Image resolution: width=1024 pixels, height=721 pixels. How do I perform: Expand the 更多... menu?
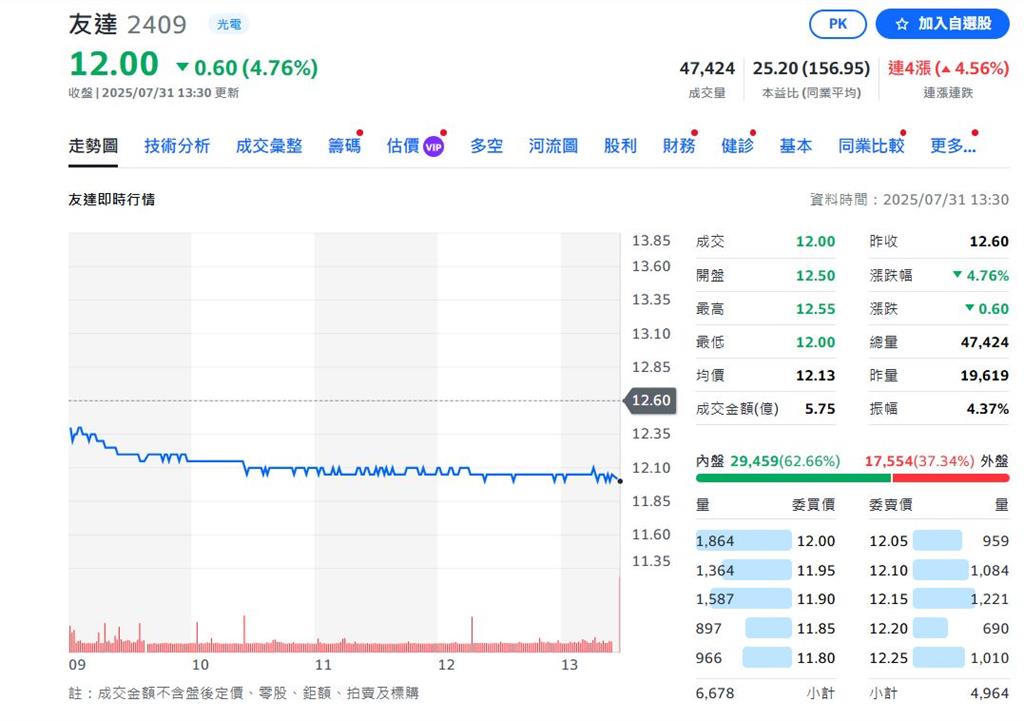pos(953,146)
